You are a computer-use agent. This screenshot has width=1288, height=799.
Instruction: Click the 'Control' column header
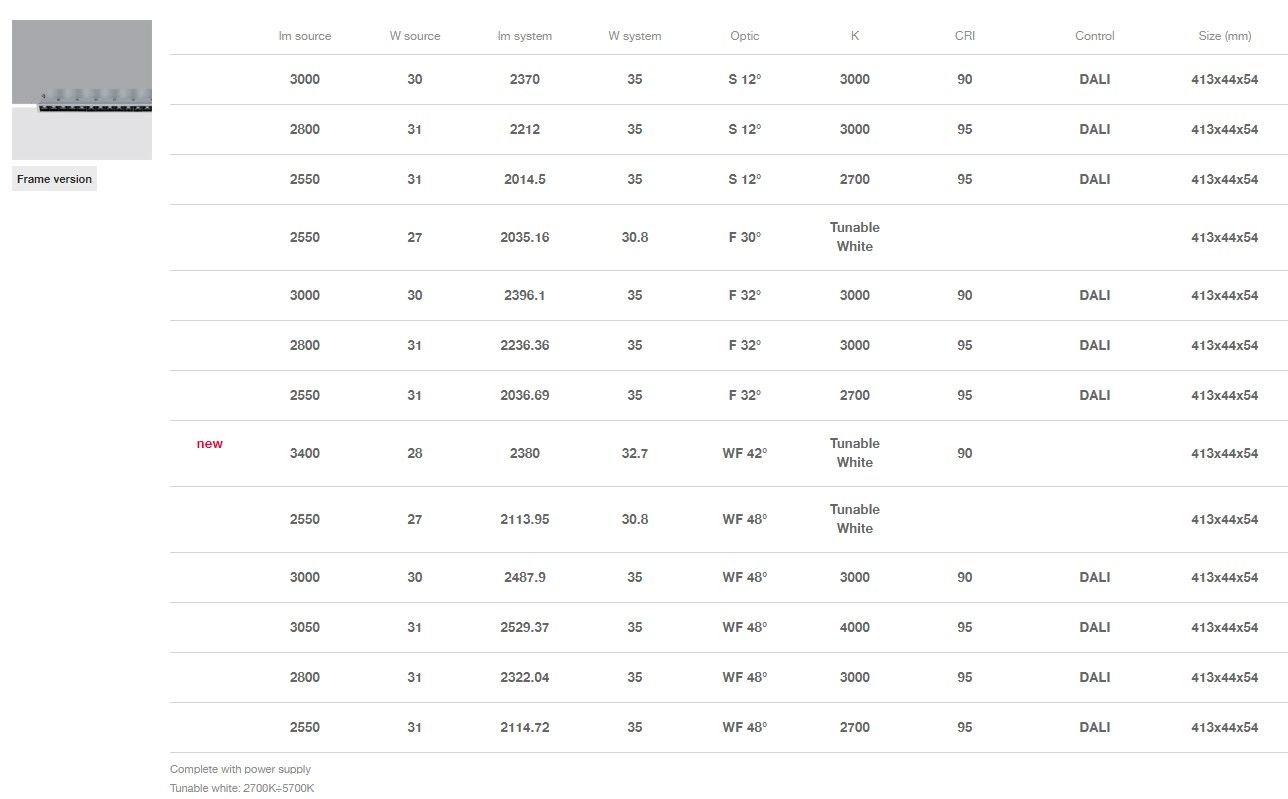(1095, 36)
